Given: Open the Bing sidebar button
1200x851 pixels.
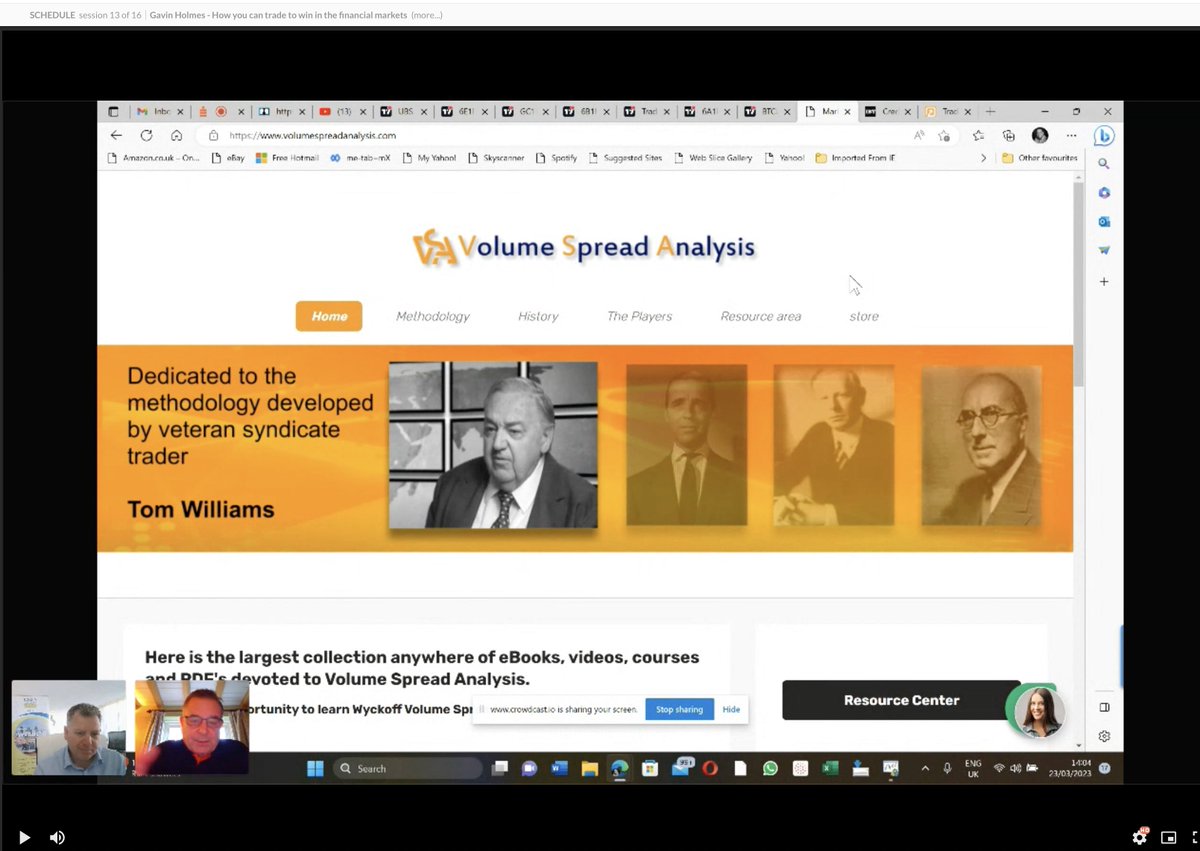Looking at the screenshot, I should point(1104,135).
